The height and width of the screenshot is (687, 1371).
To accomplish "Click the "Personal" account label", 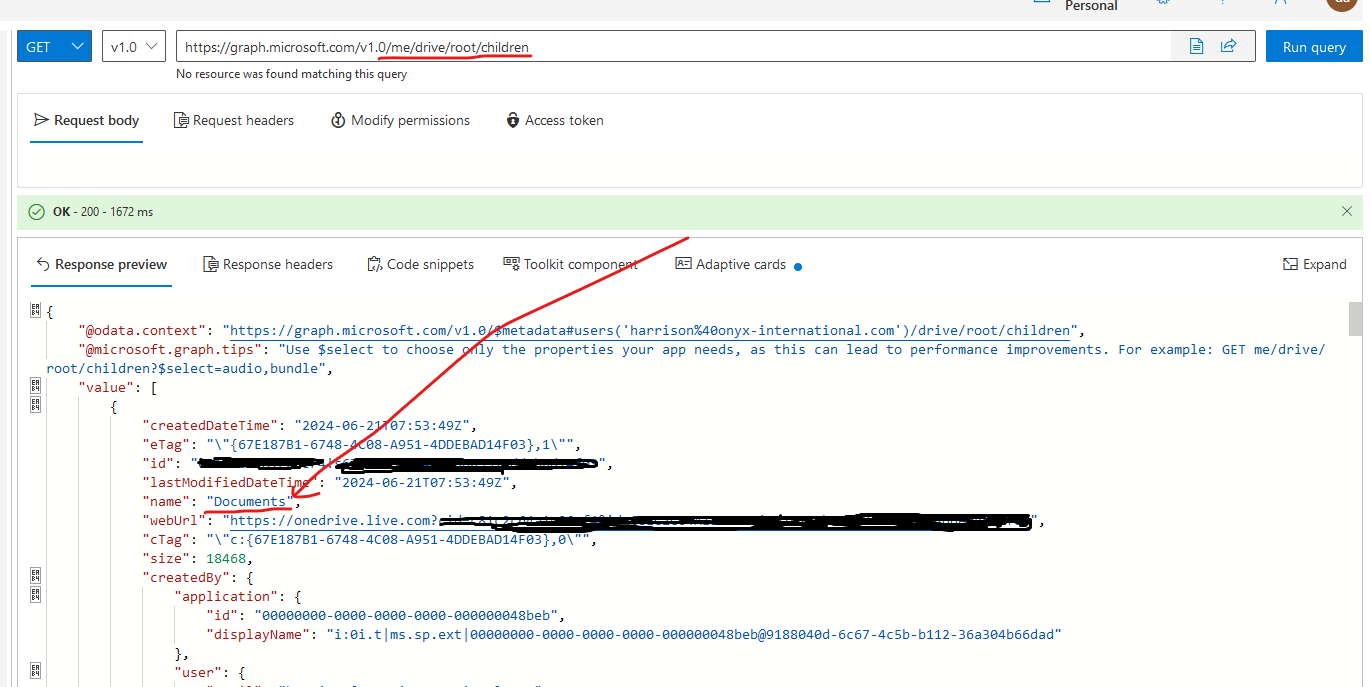I will (1091, 6).
